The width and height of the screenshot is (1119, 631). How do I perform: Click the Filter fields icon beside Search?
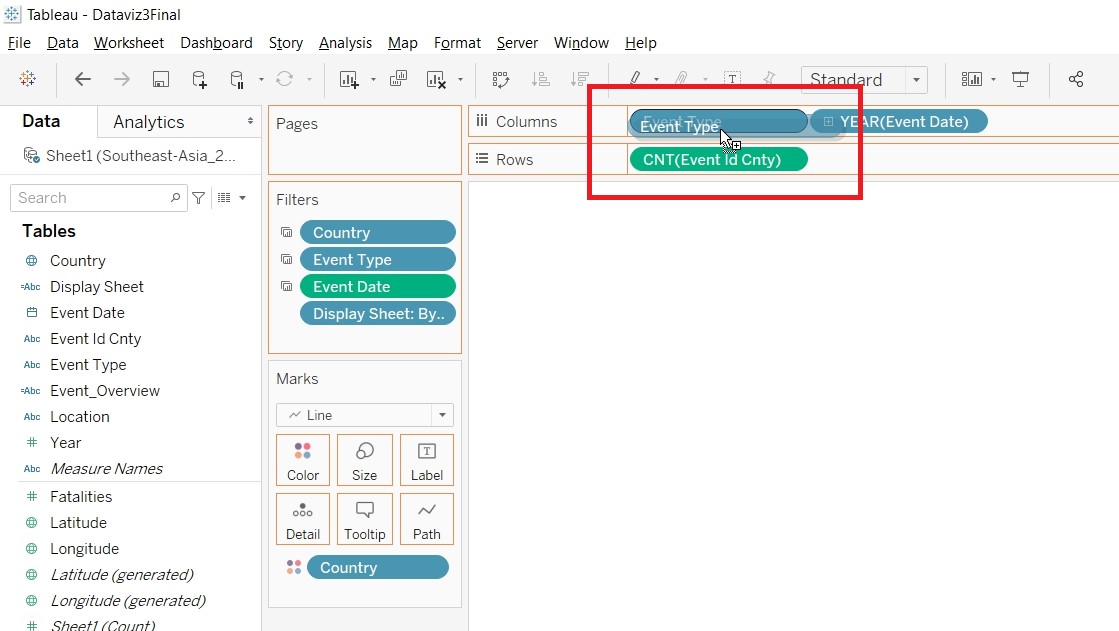click(199, 198)
